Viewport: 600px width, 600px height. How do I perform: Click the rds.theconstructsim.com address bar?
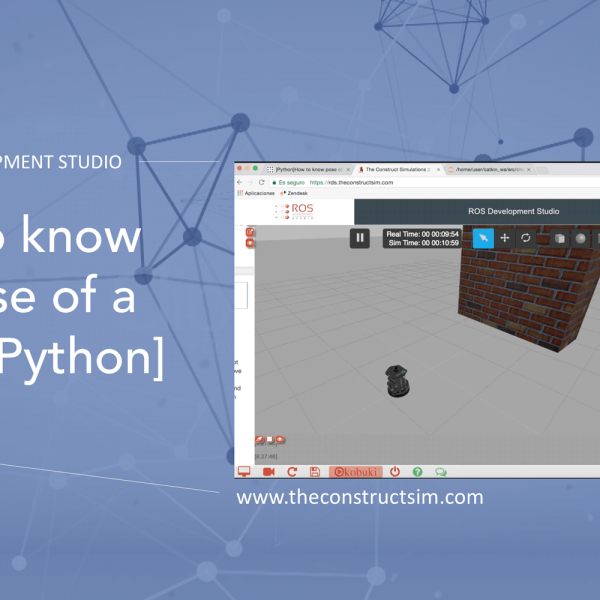click(435, 183)
